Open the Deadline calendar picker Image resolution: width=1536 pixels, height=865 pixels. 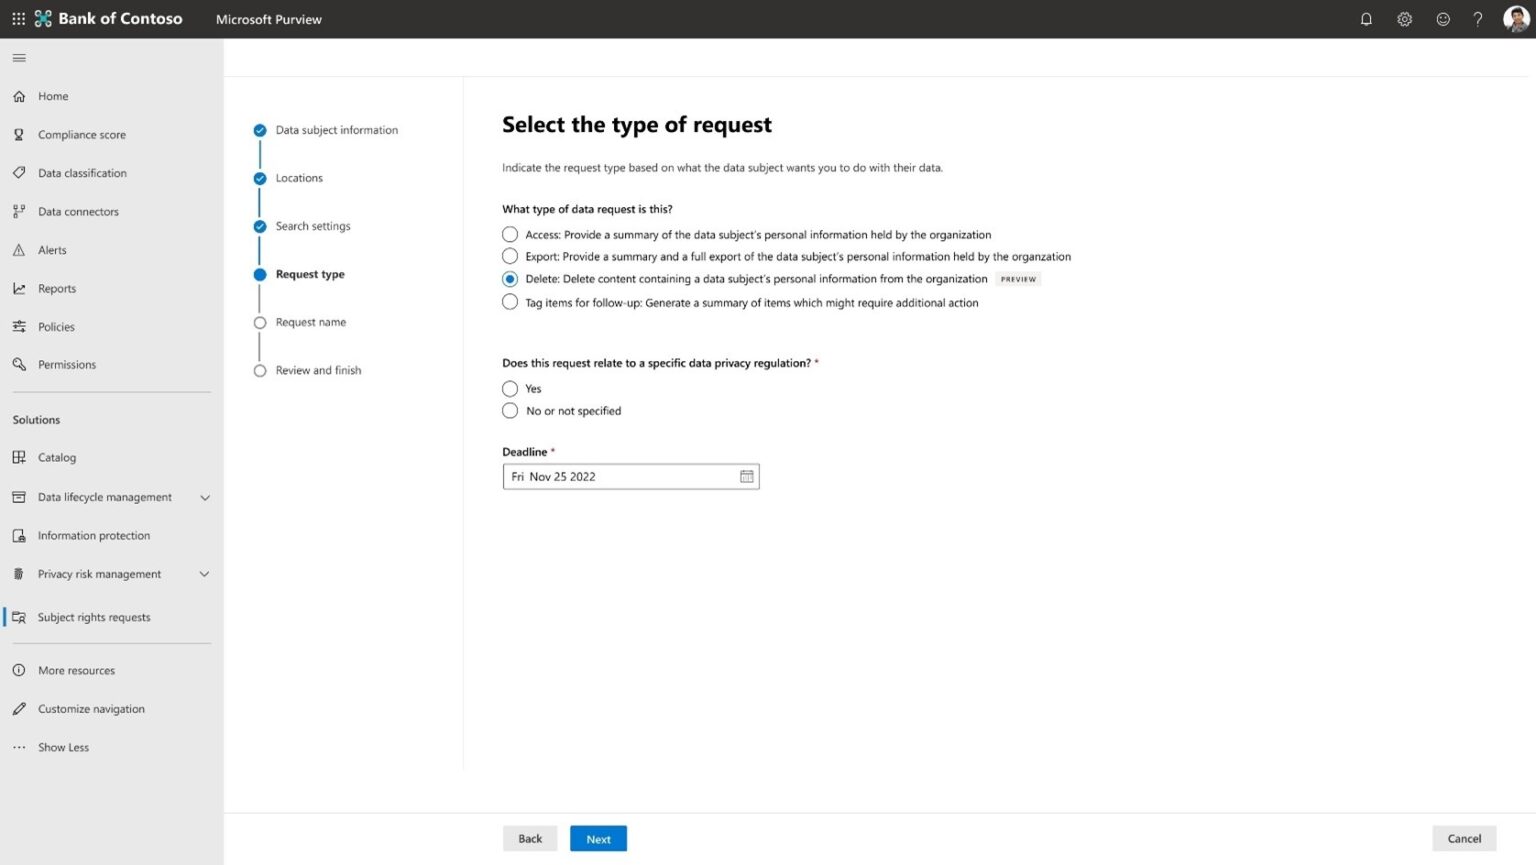pos(746,477)
